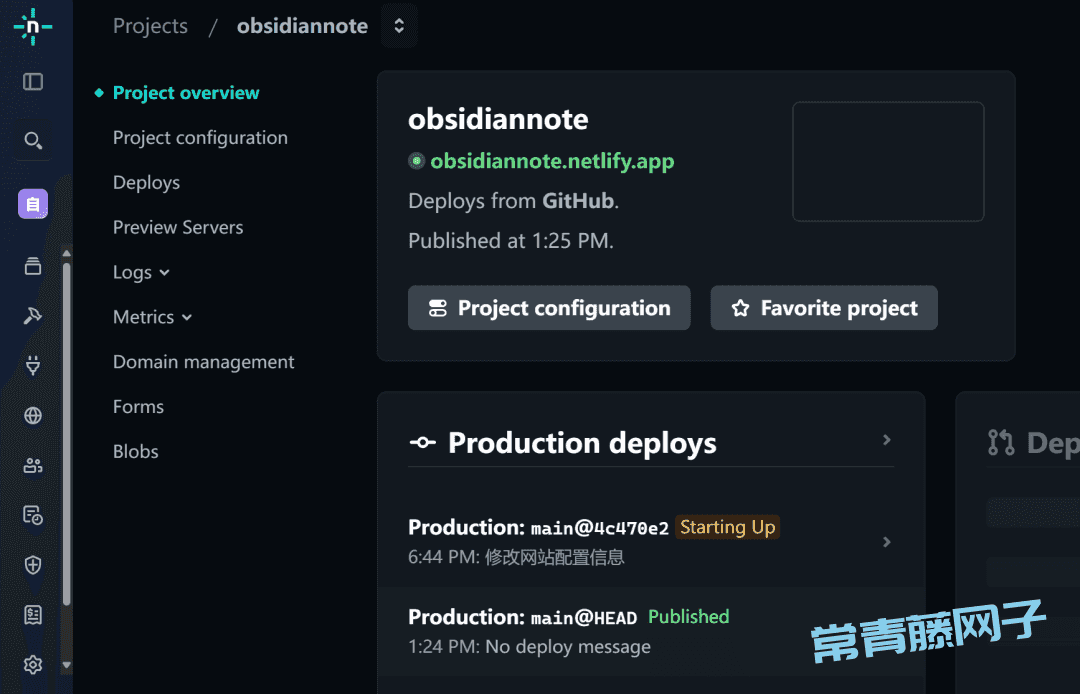Open the hammer builds sidebar icon

pyautogui.click(x=32, y=316)
